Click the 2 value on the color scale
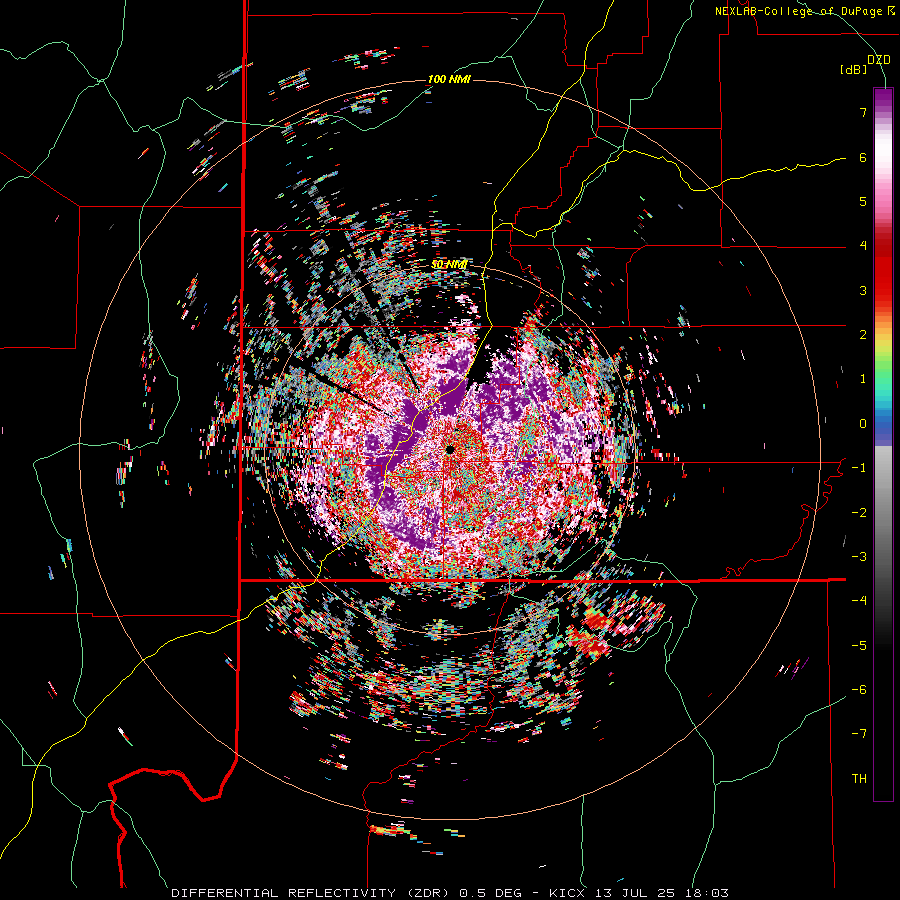Viewport: 900px width, 900px height. pyautogui.click(x=863, y=335)
